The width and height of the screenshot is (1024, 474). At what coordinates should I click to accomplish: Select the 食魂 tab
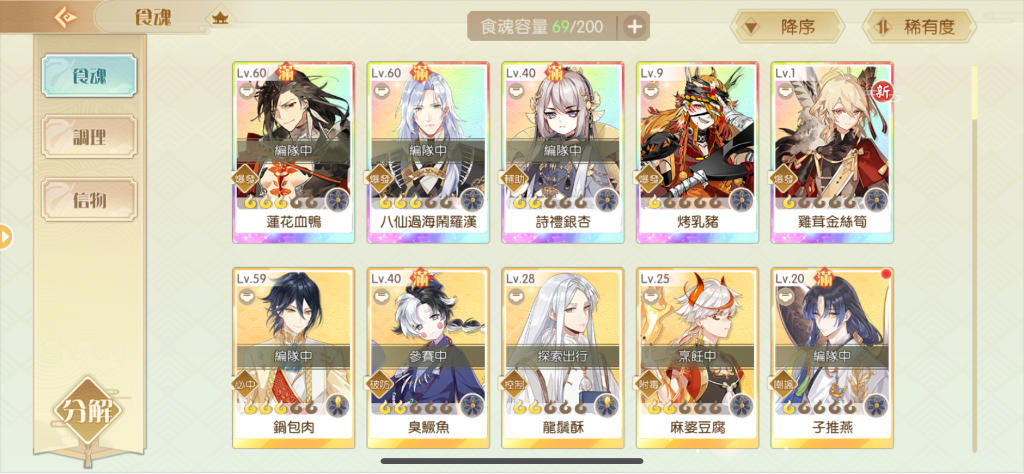click(89, 76)
